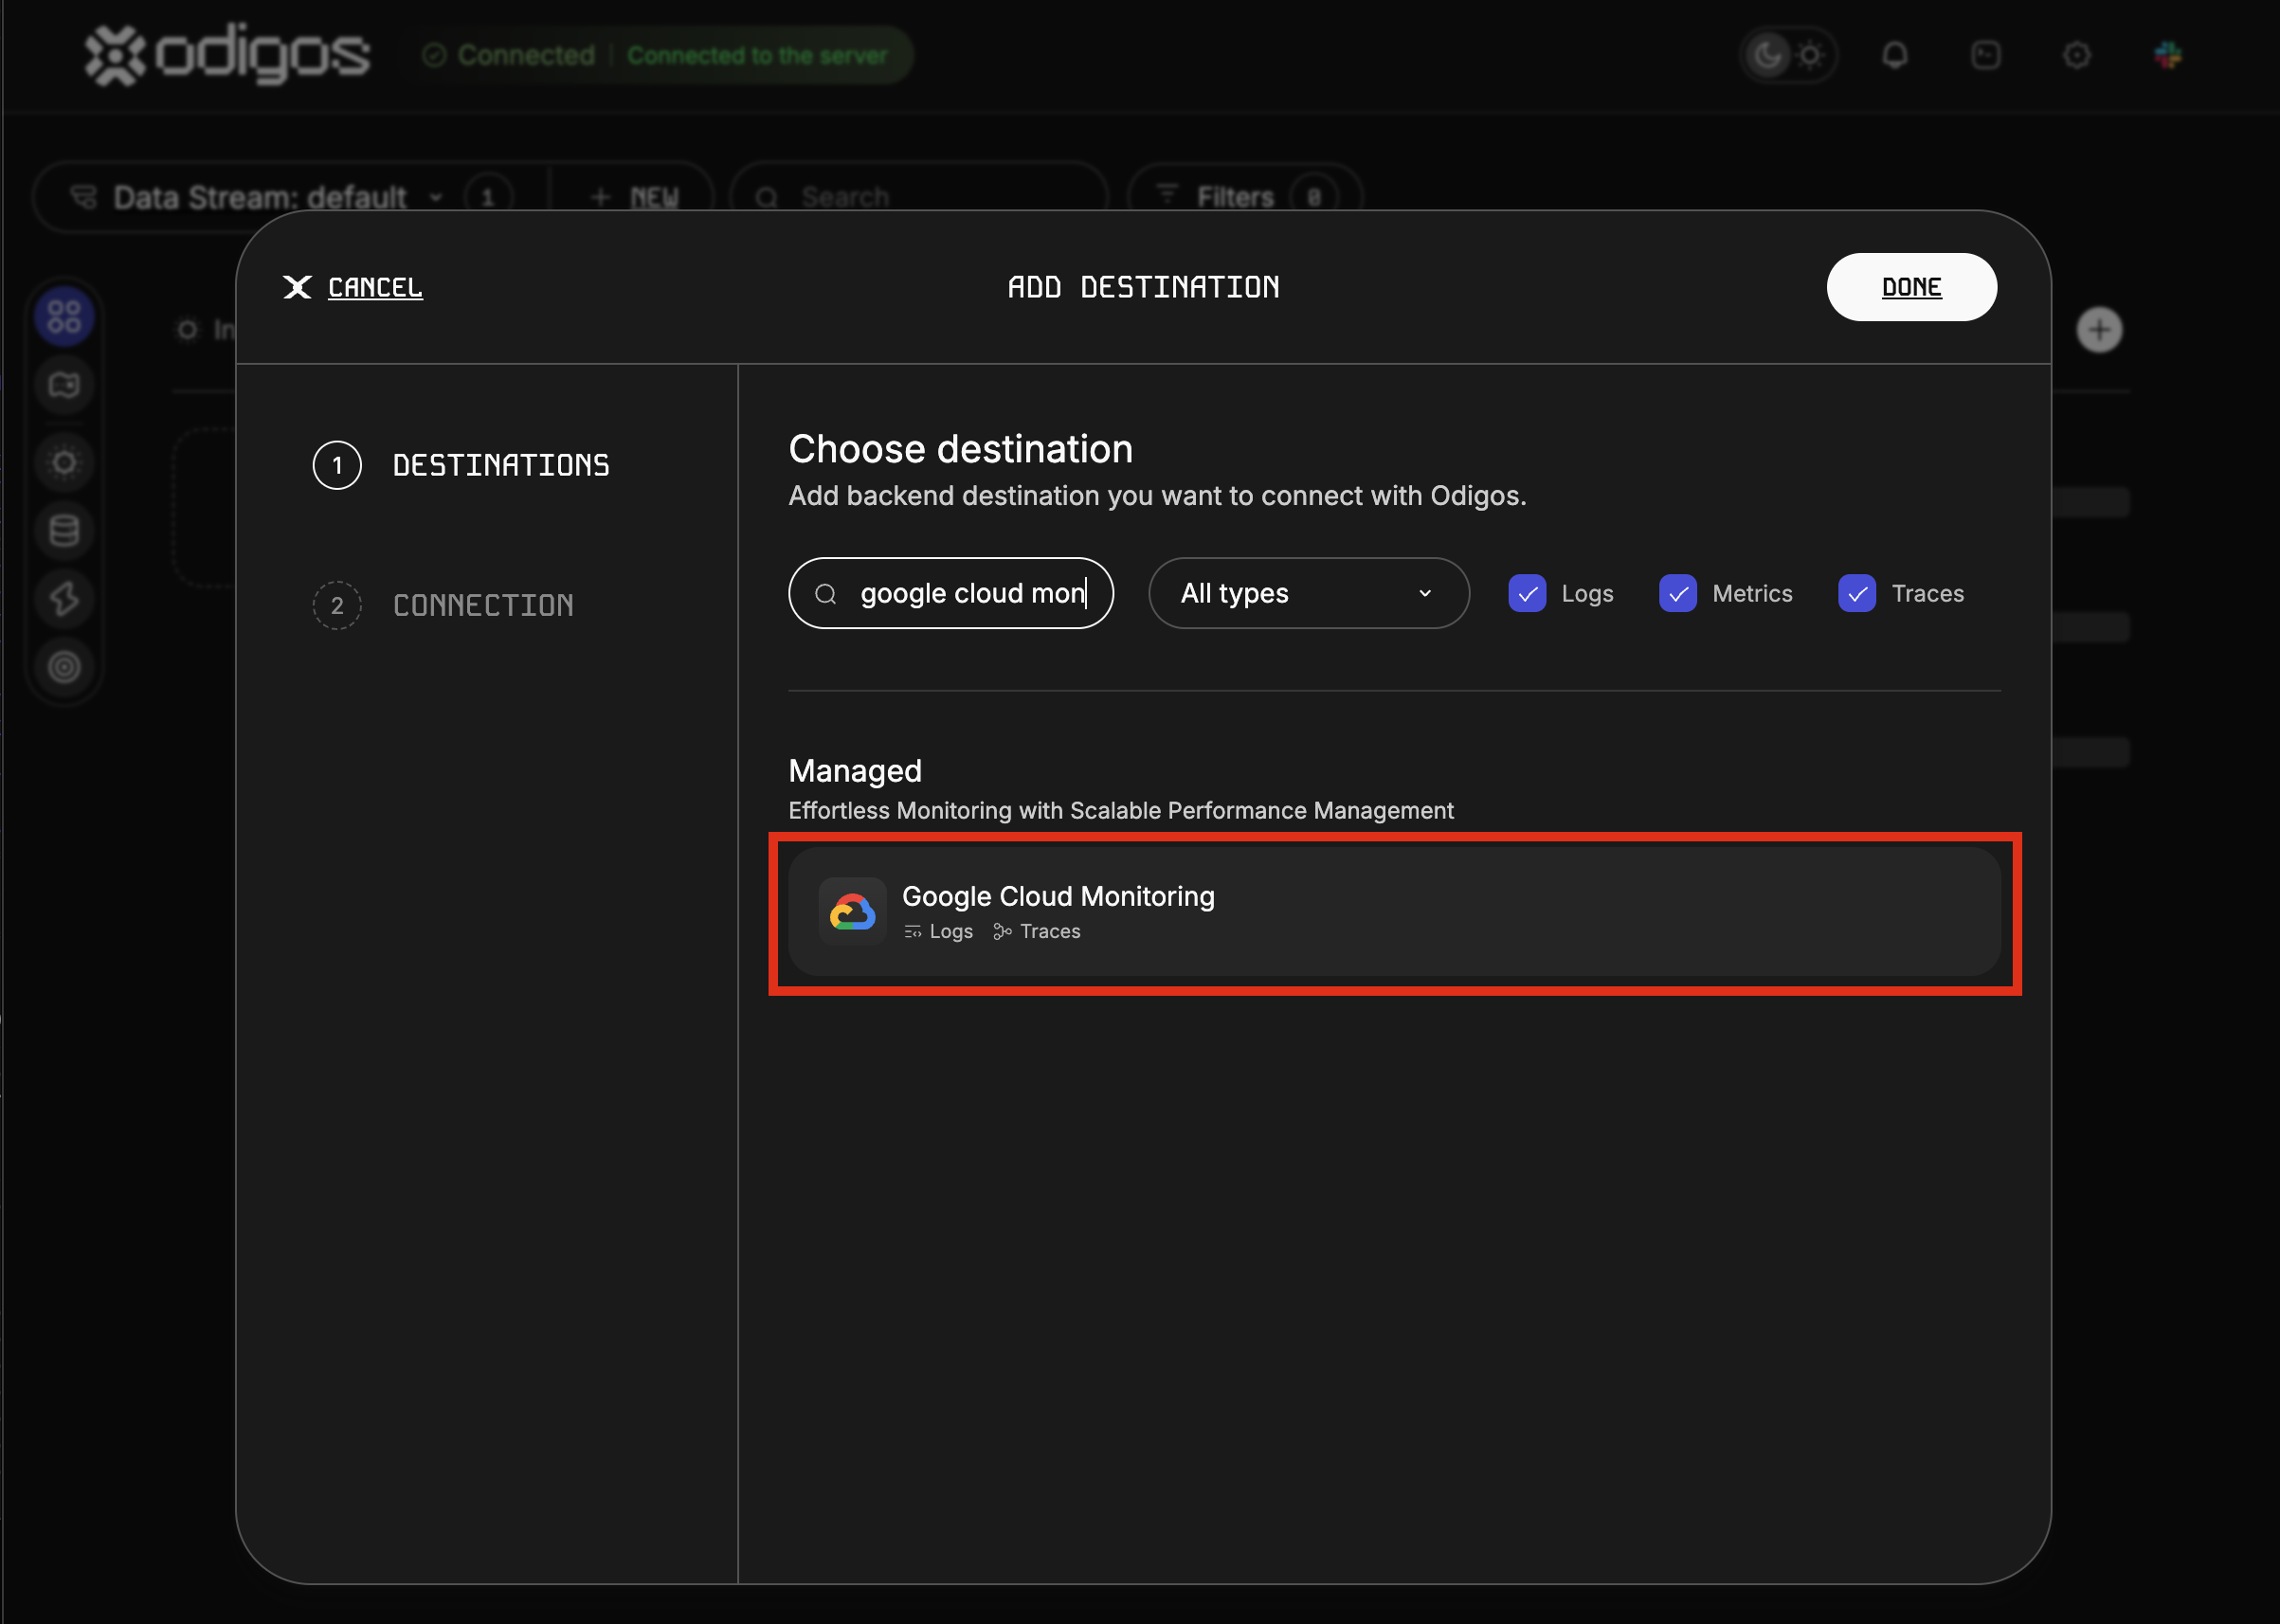Uncheck the Metrics checkbox

coord(1677,594)
